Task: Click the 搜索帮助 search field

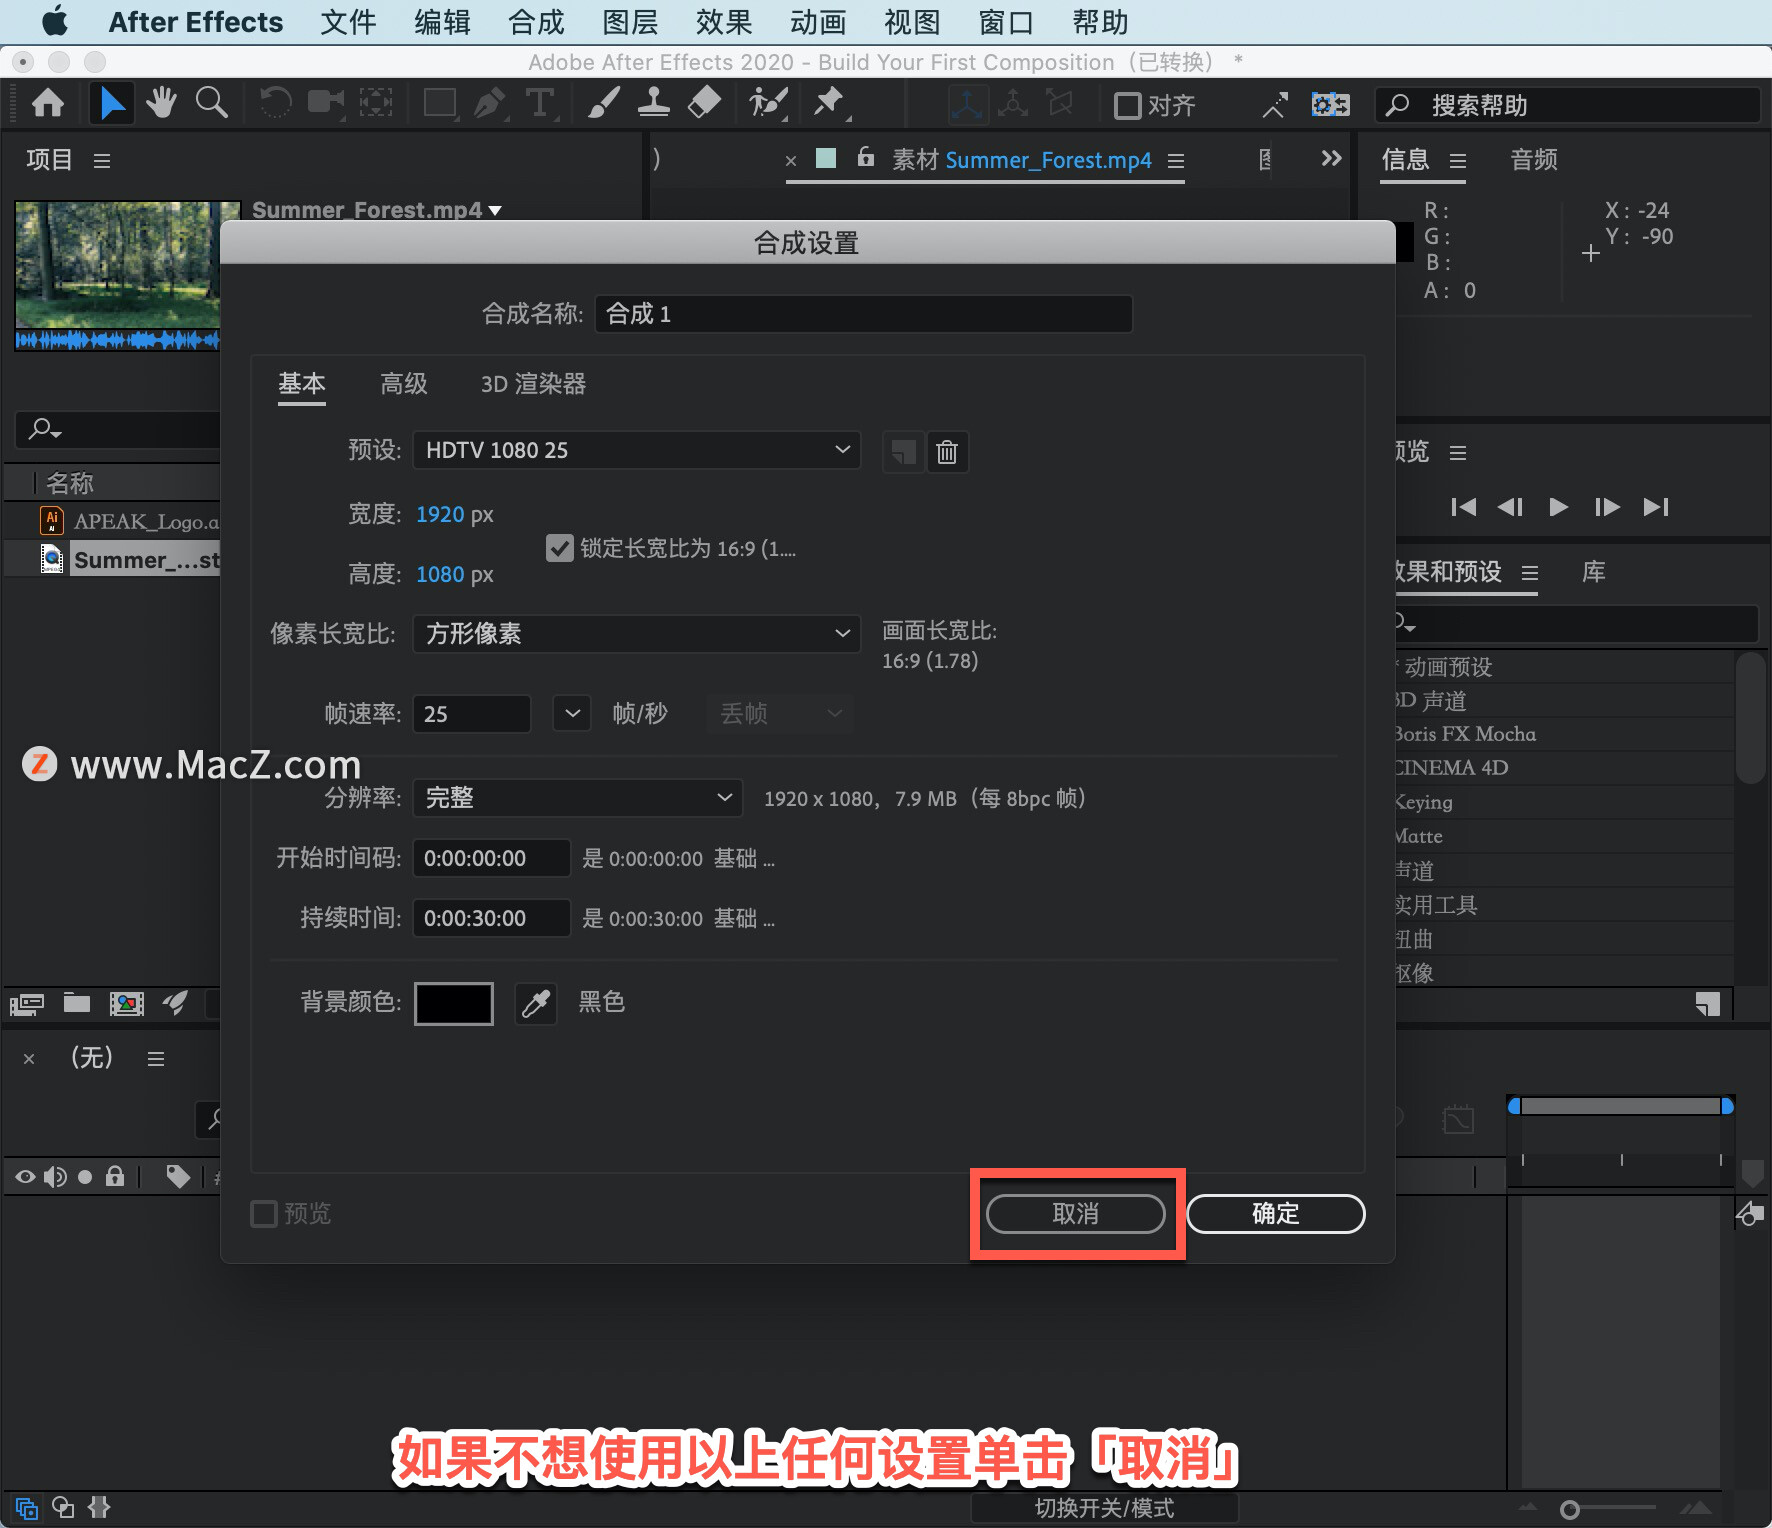Action: [1568, 105]
